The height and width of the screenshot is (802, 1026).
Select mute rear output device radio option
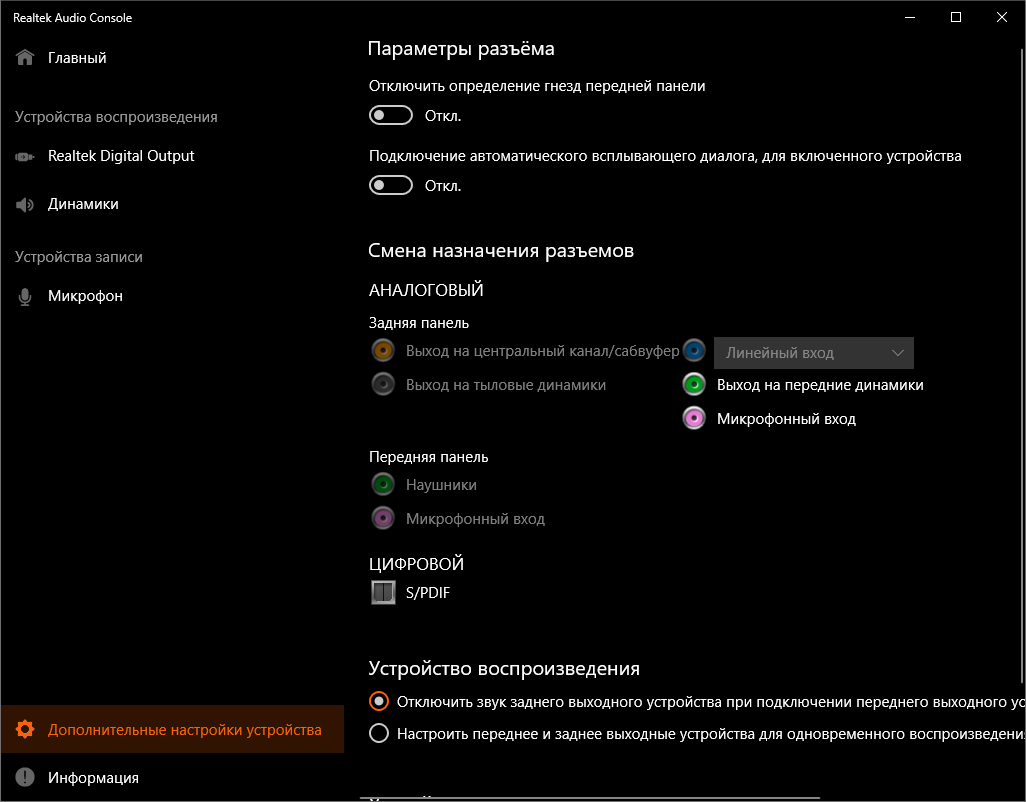[x=379, y=701]
